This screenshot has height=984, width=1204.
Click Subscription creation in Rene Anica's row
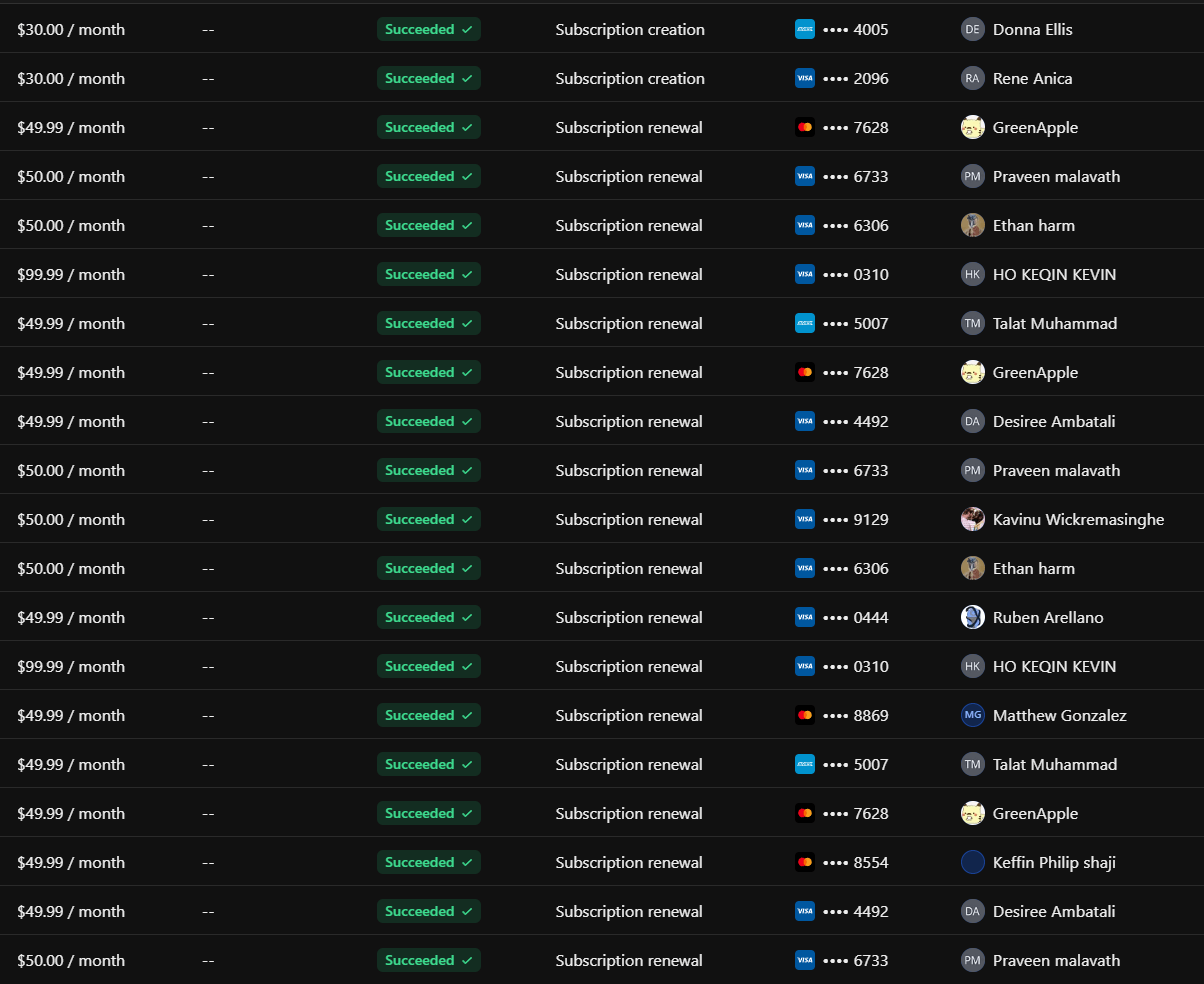(x=630, y=79)
